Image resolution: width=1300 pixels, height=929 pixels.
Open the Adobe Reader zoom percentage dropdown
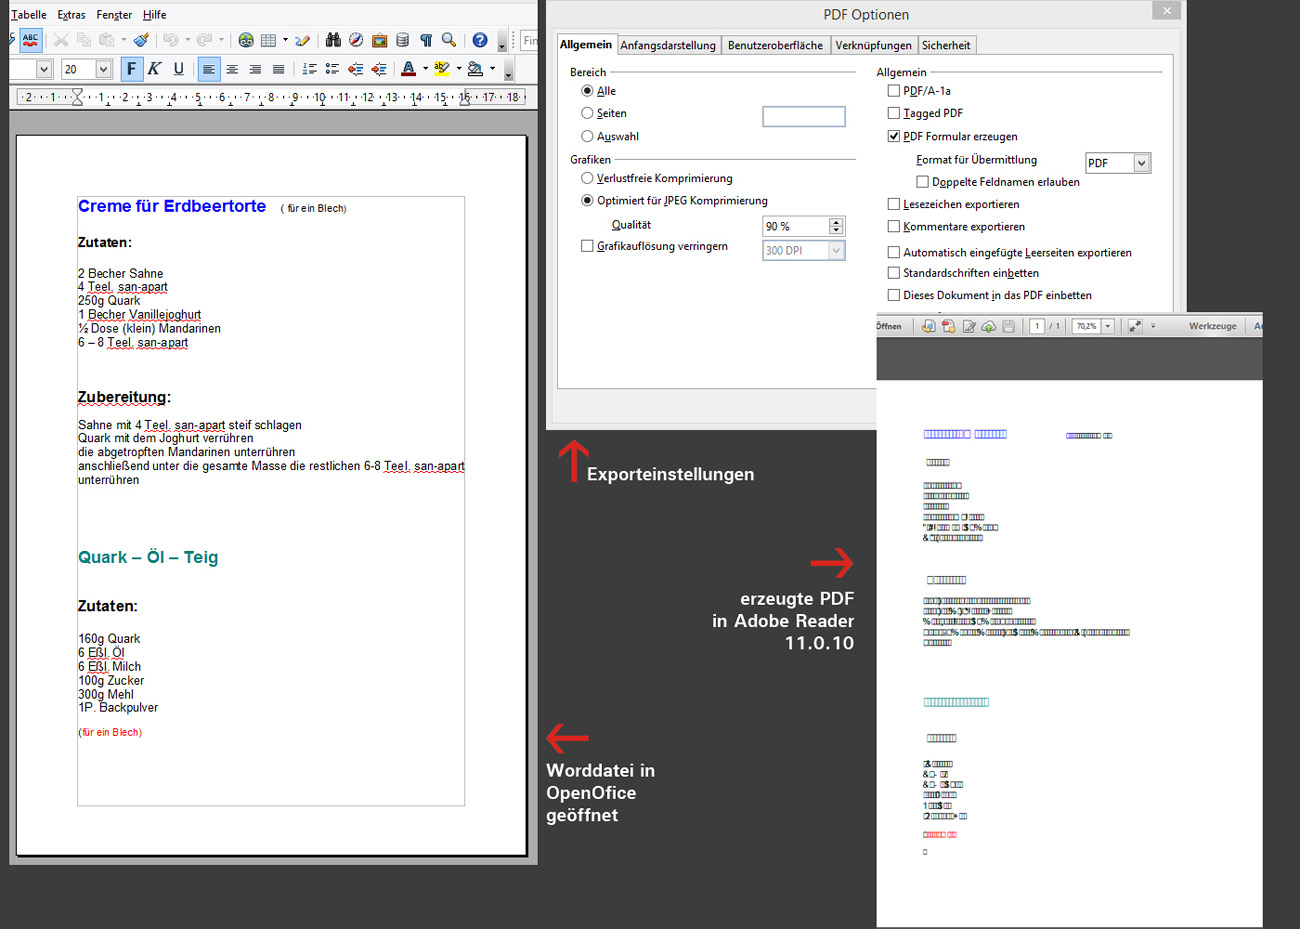pyautogui.click(x=1108, y=326)
